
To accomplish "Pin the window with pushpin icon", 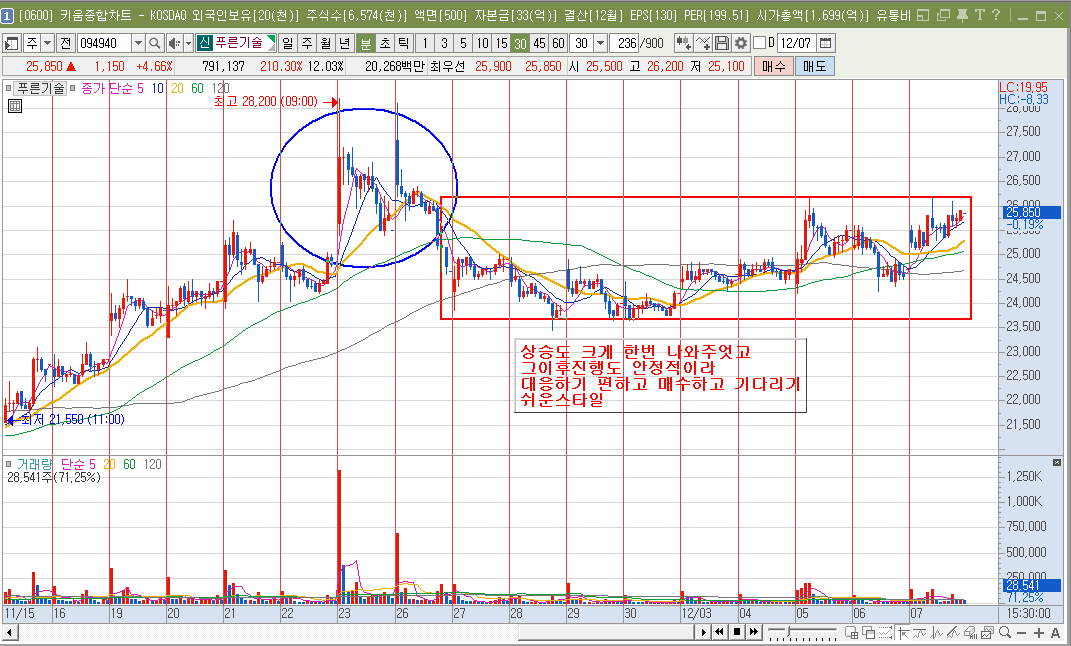I will coord(961,14).
